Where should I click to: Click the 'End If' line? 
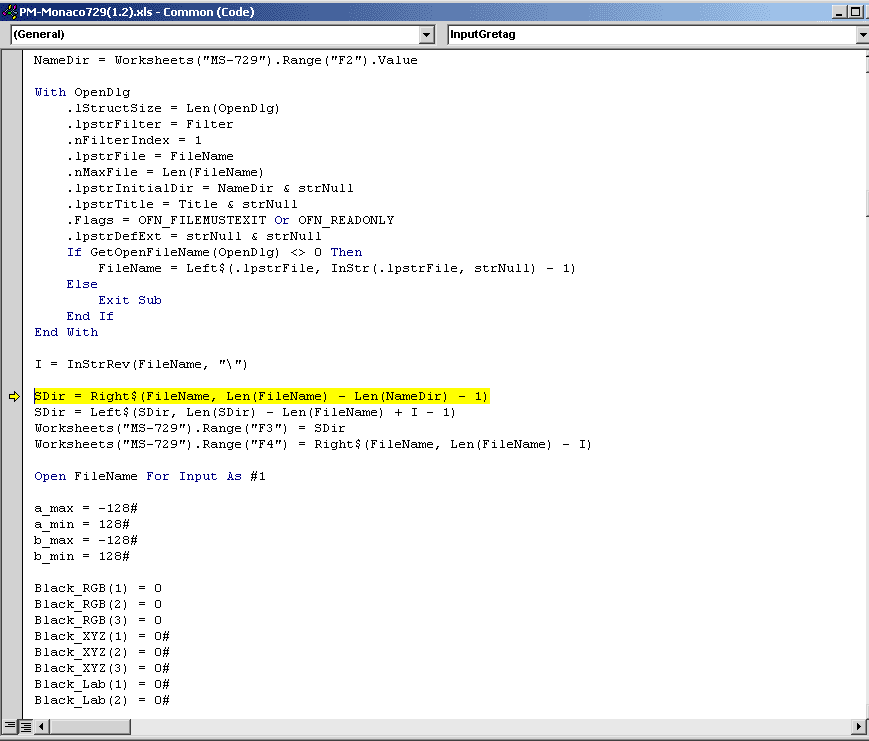(x=90, y=316)
